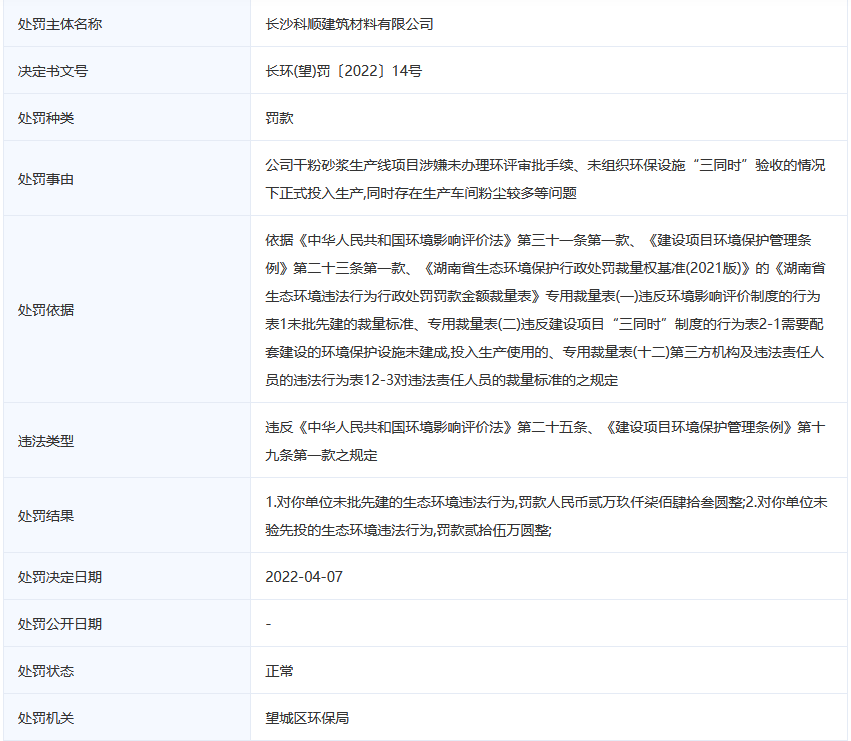Click violation type text starting 违反《中华人民共和国
This screenshot has width=851, height=741.
[545, 441]
